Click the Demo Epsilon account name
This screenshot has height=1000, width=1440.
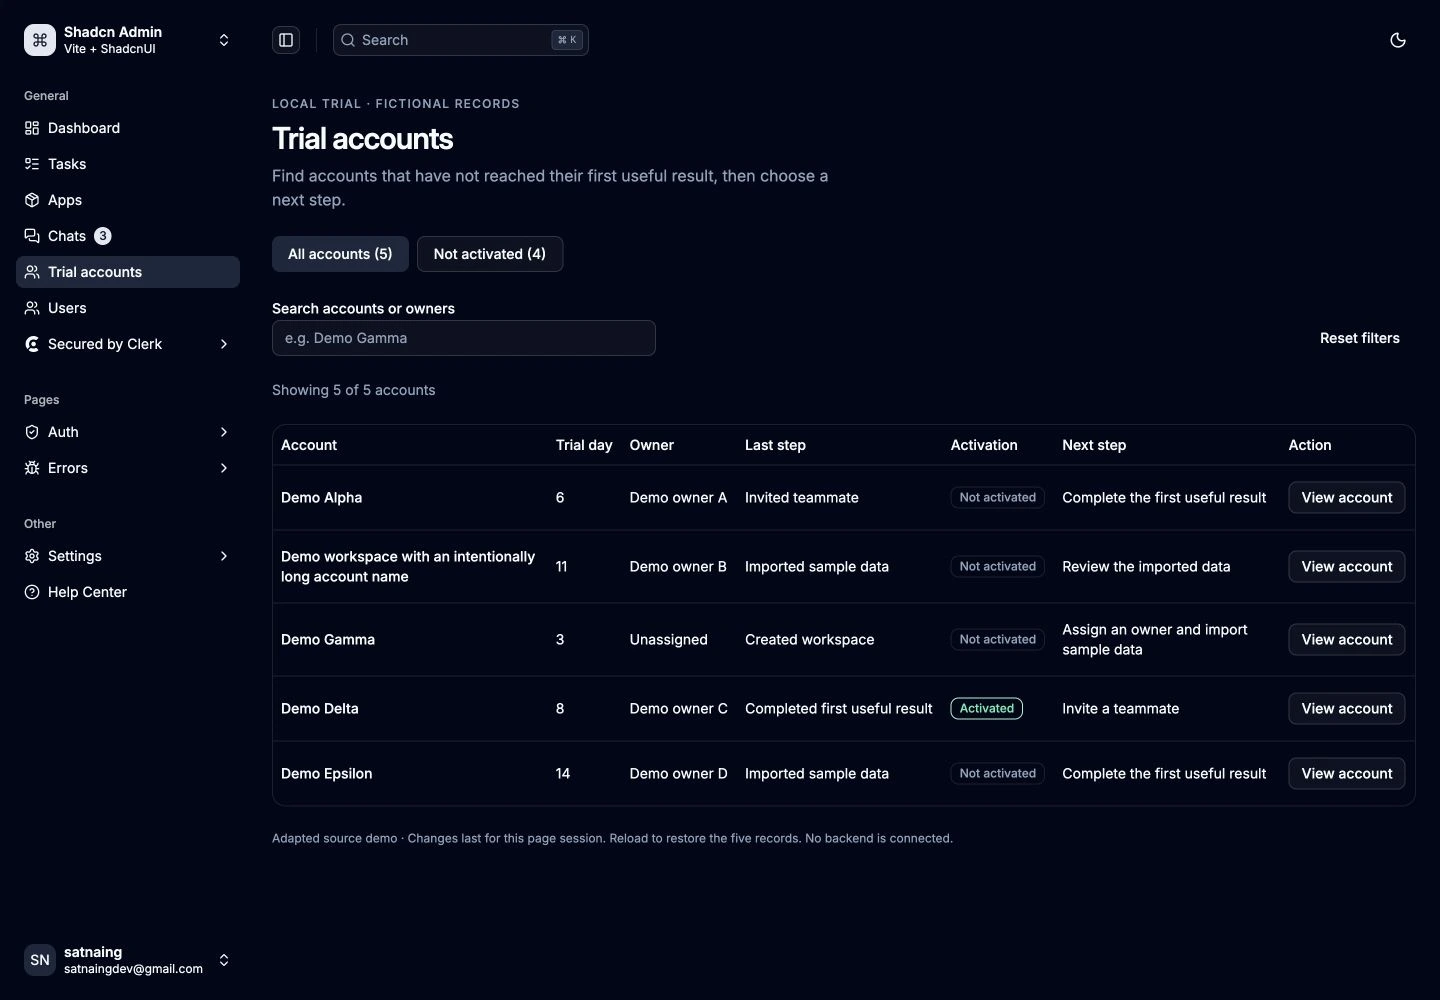click(x=327, y=774)
